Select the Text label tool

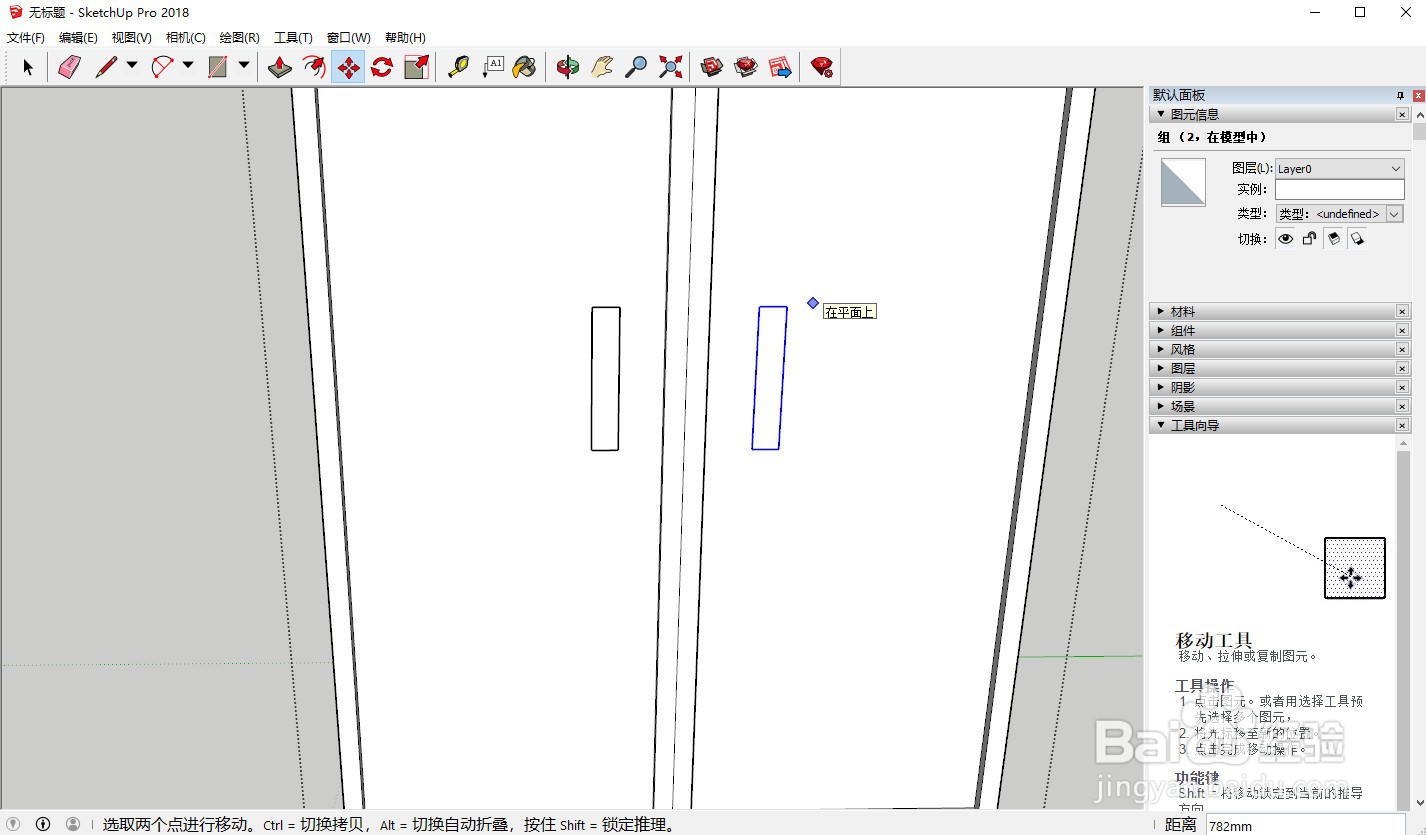pyautogui.click(x=493, y=67)
